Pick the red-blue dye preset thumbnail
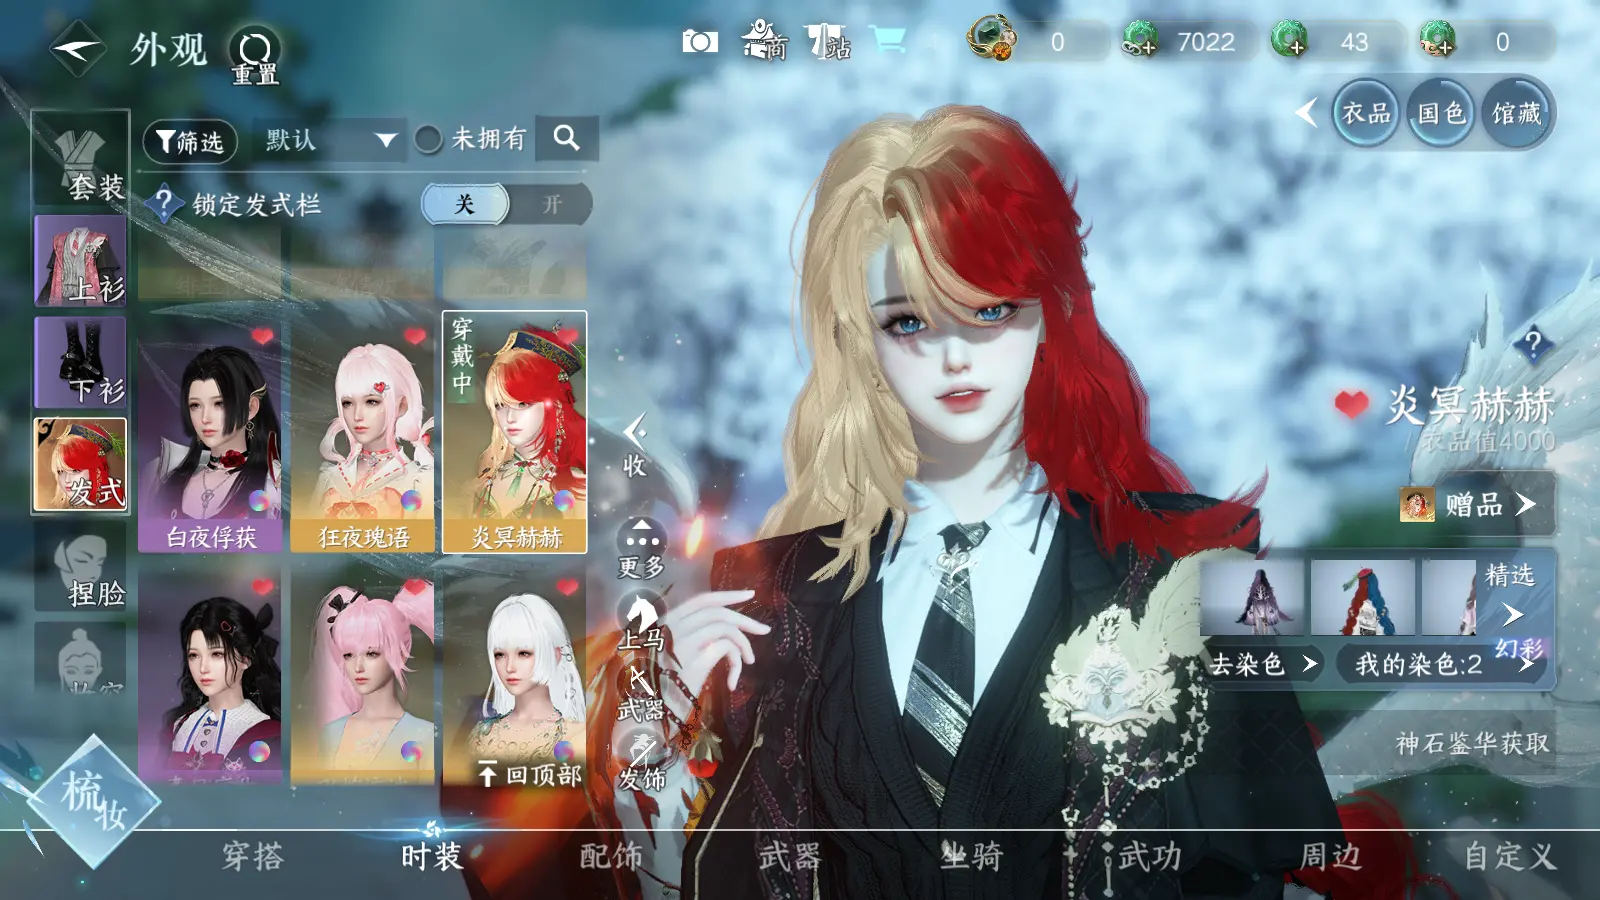This screenshot has width=1600, height=900. 1363,597
